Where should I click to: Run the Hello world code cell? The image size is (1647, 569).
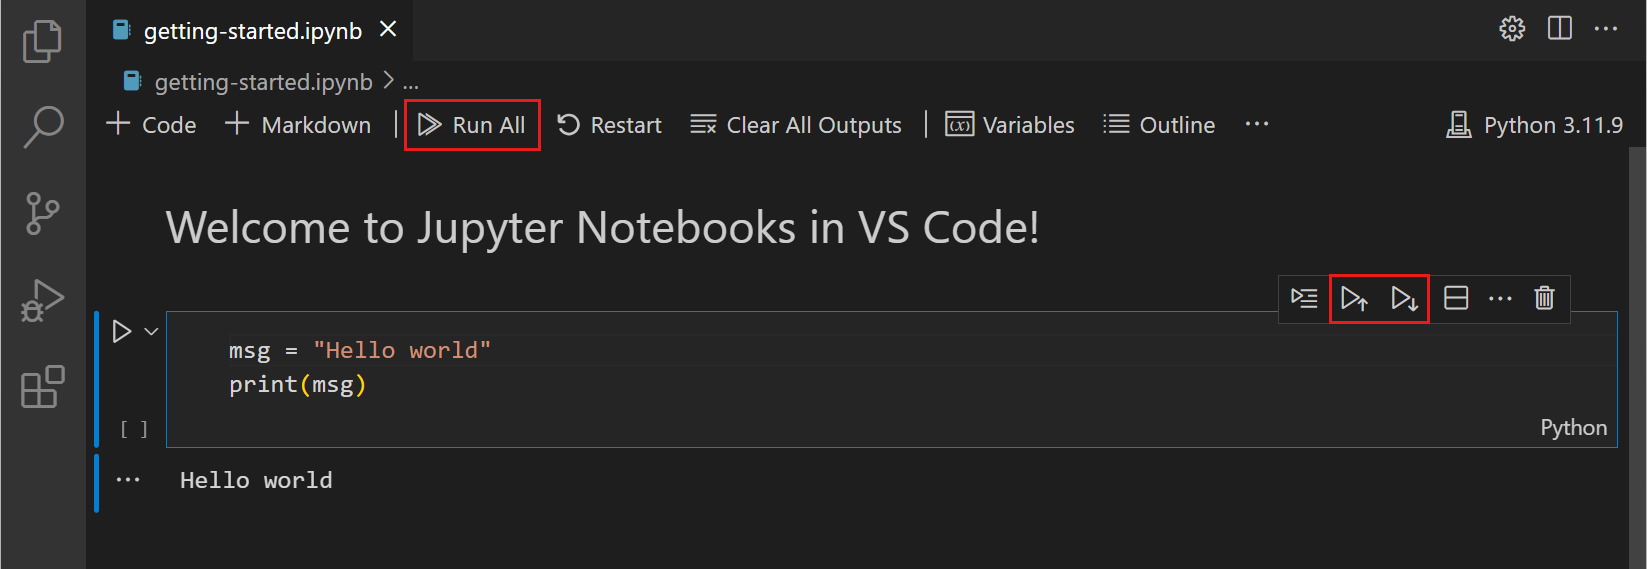[x=122, y=331]
